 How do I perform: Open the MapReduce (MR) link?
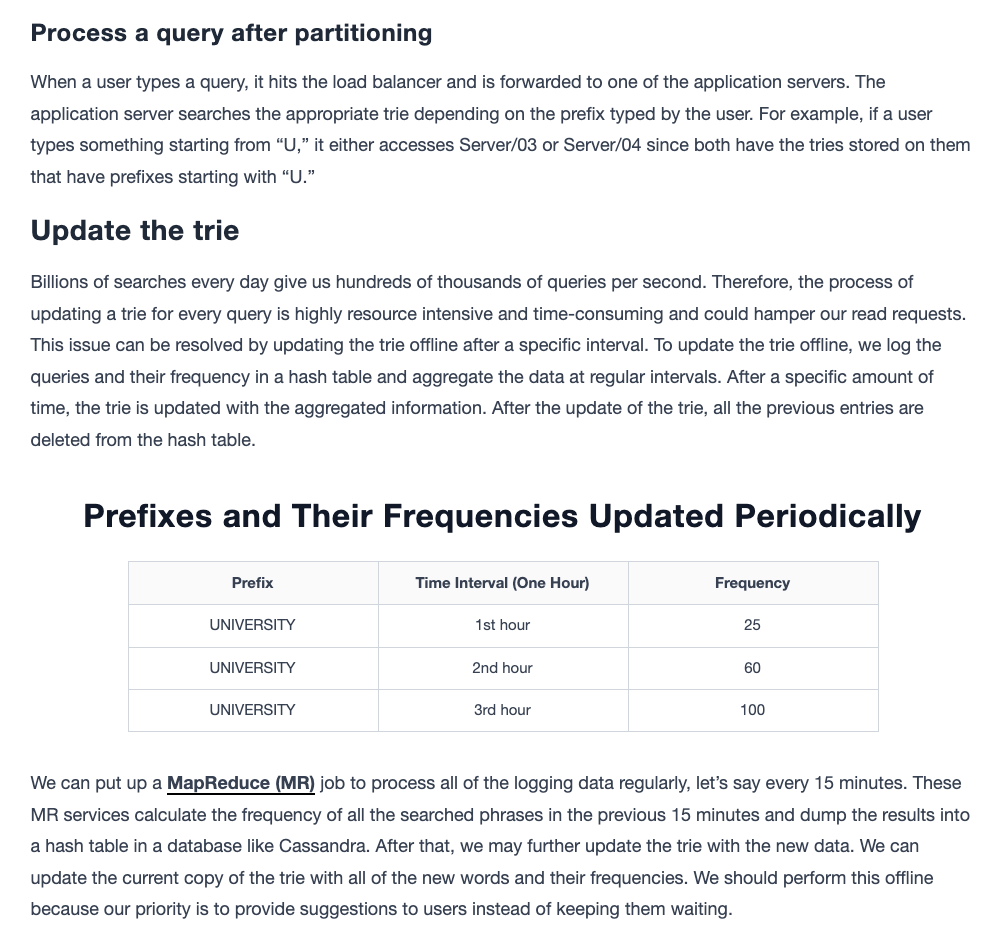(x=240, y=783)
